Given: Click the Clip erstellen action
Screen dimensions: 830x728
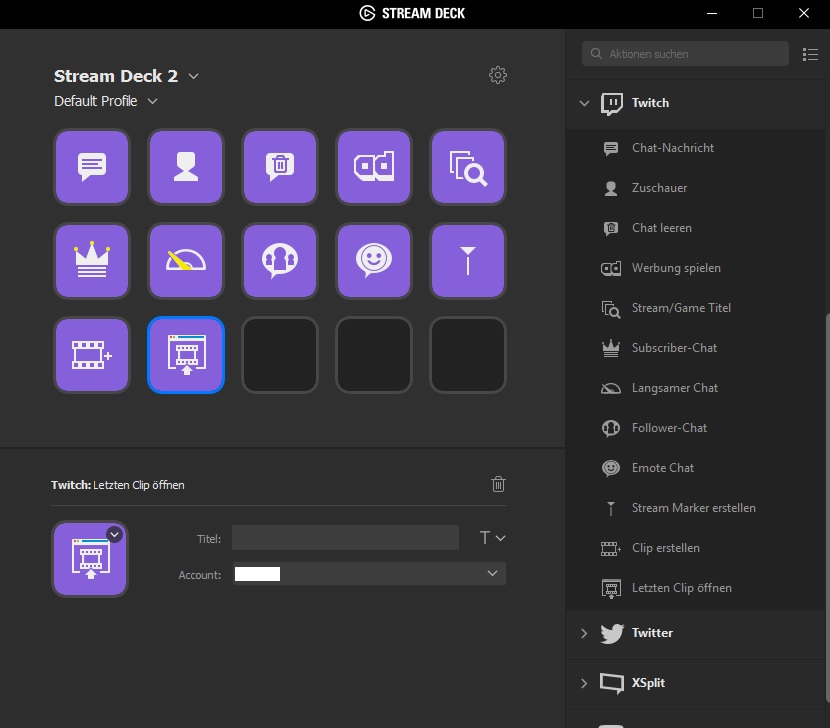Looking at the screenshot, I should (696, 548).
